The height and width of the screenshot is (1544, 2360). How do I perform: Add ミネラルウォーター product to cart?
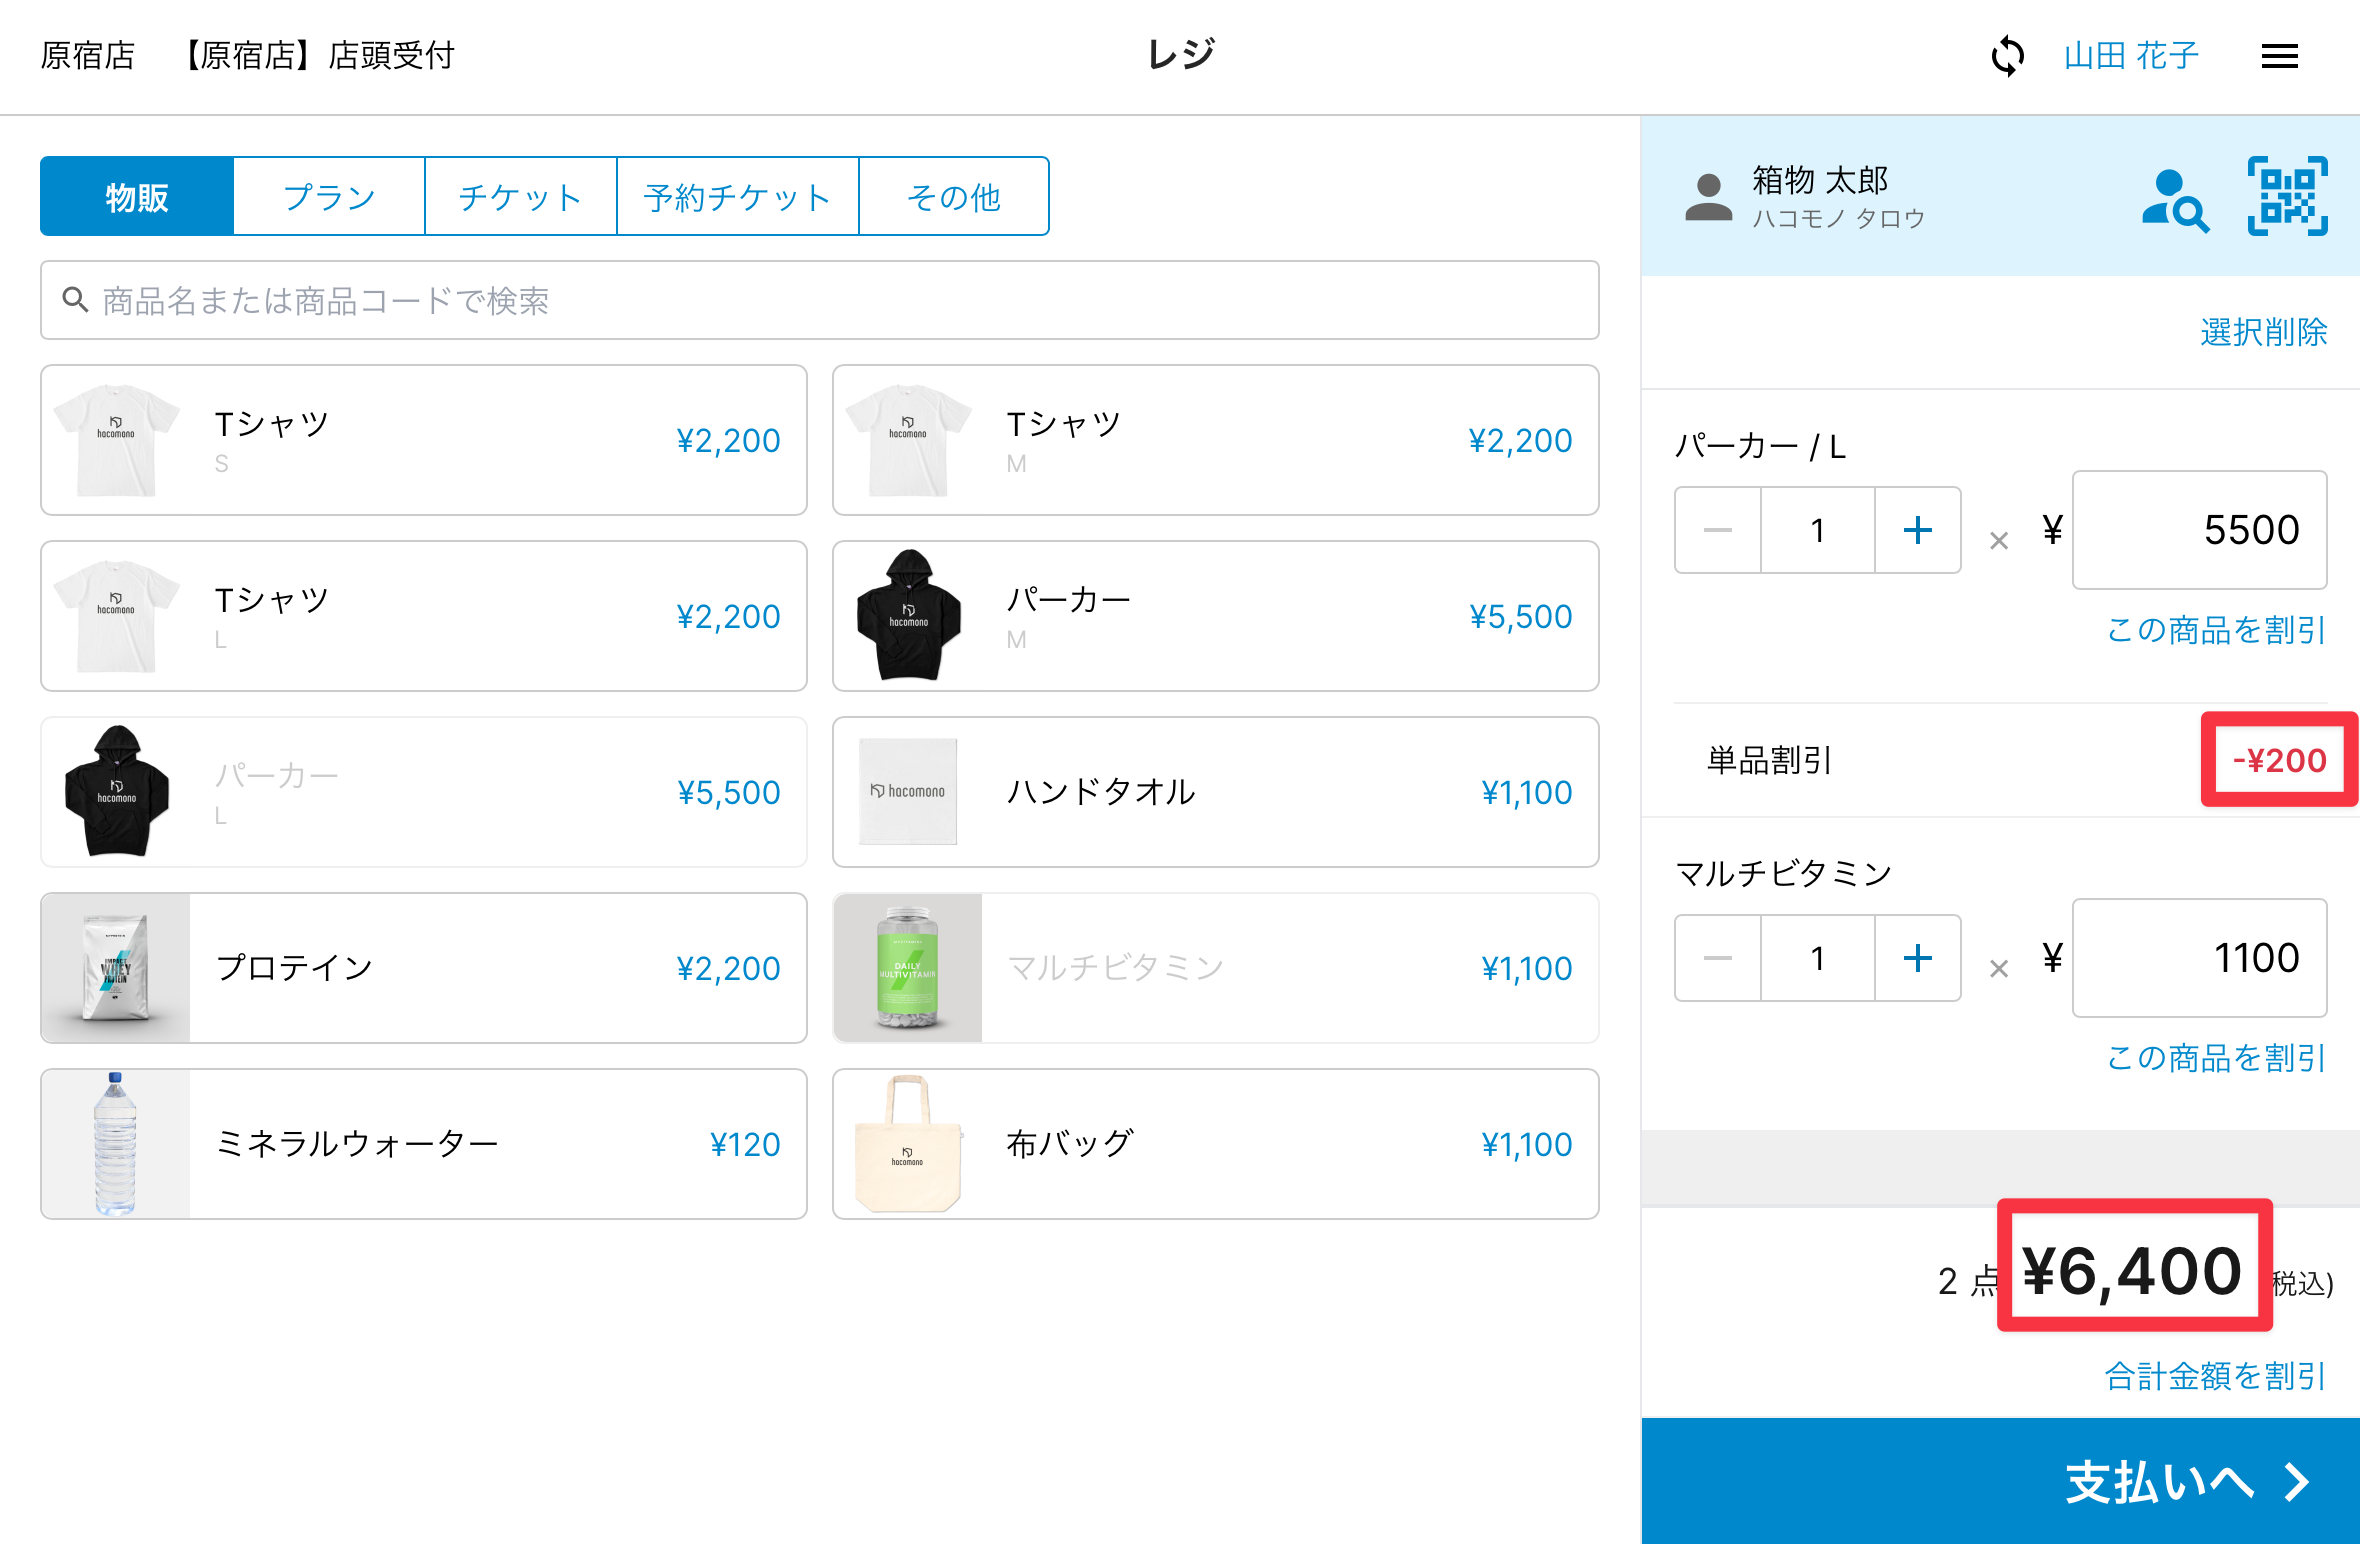424,1144
